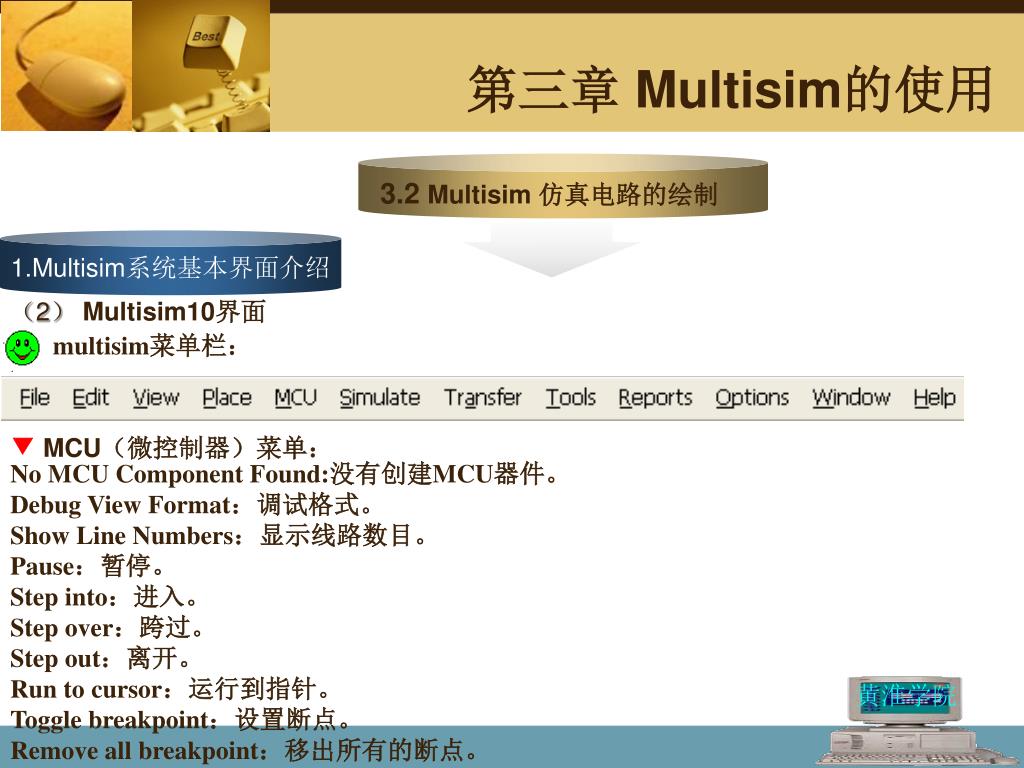The height and width of the screenshot is (768, 1024).
Task: Open the Reports menu
Action: tap(655, 398)
